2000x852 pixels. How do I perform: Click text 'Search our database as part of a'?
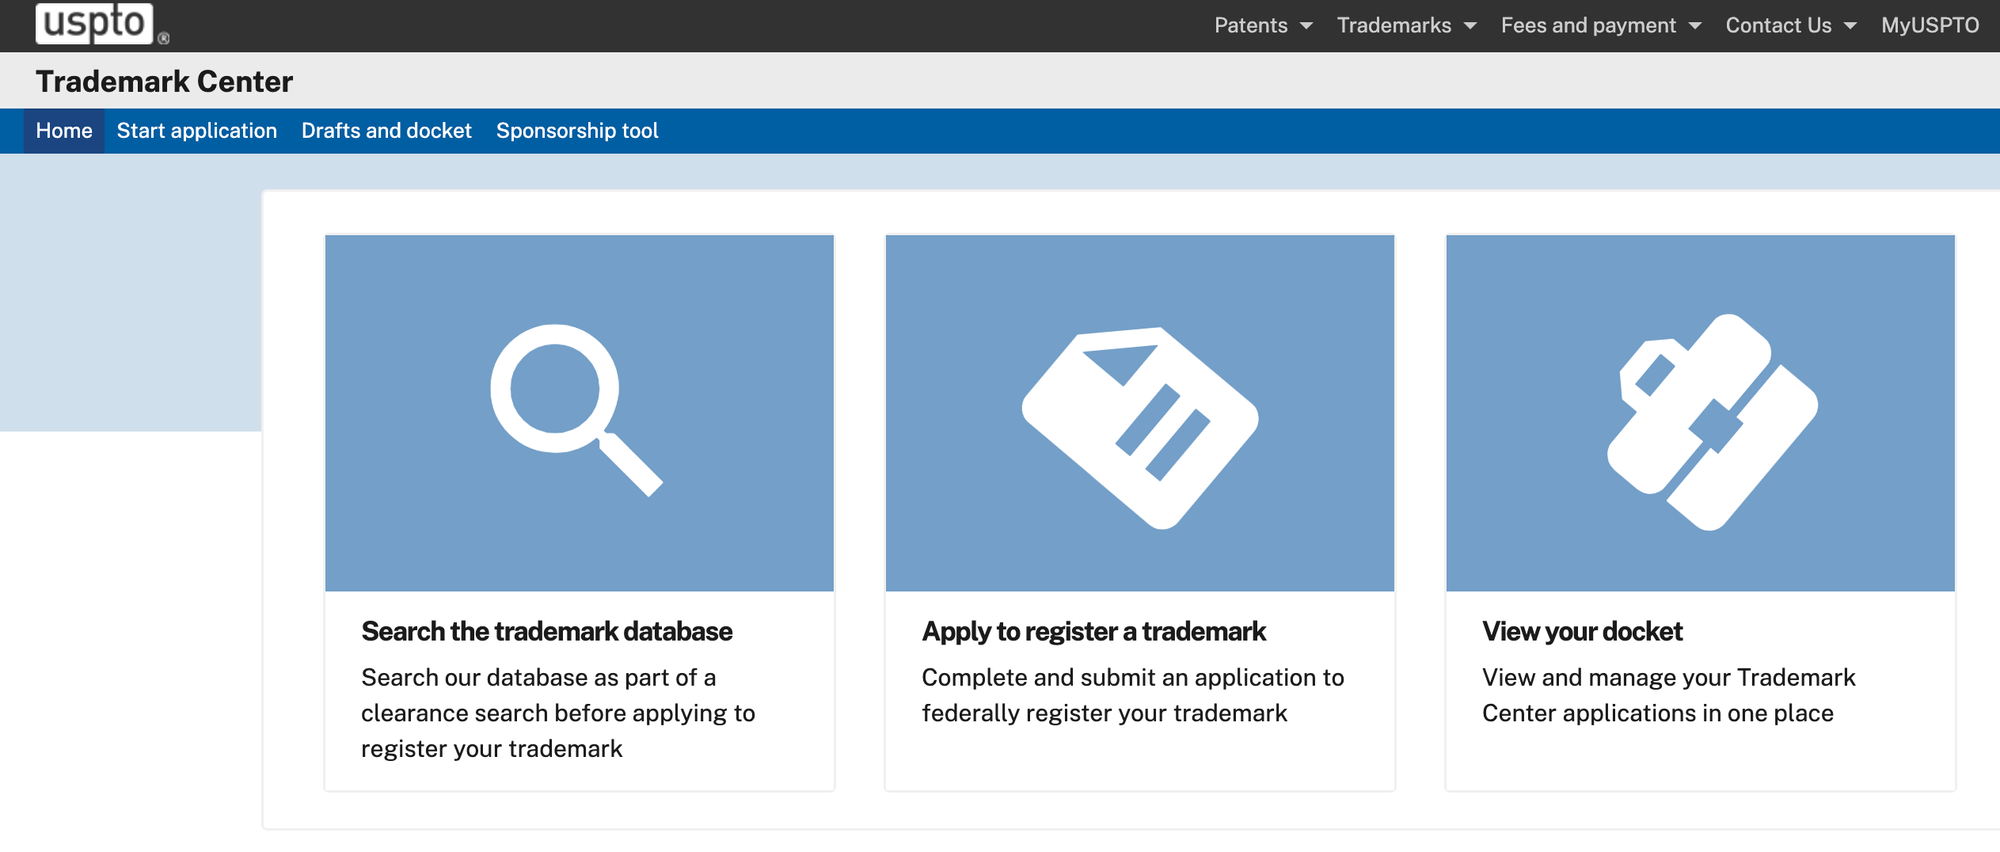point(538,678)
